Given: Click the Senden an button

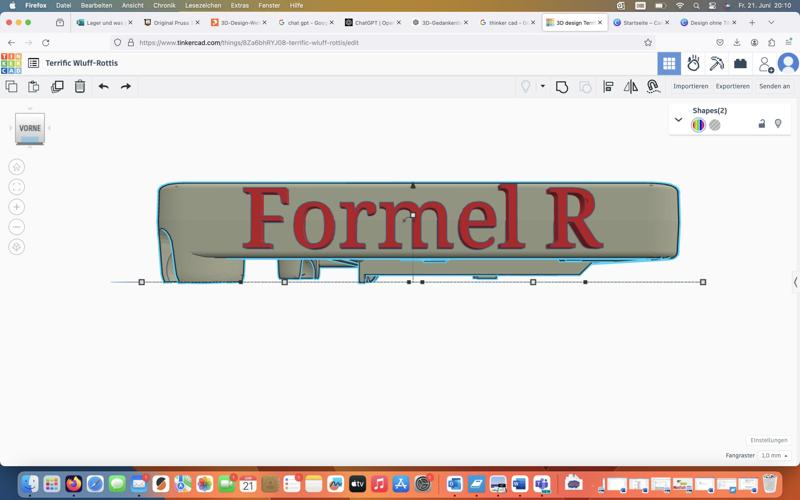Looking at the screenshot, I should tap(774, 86).
